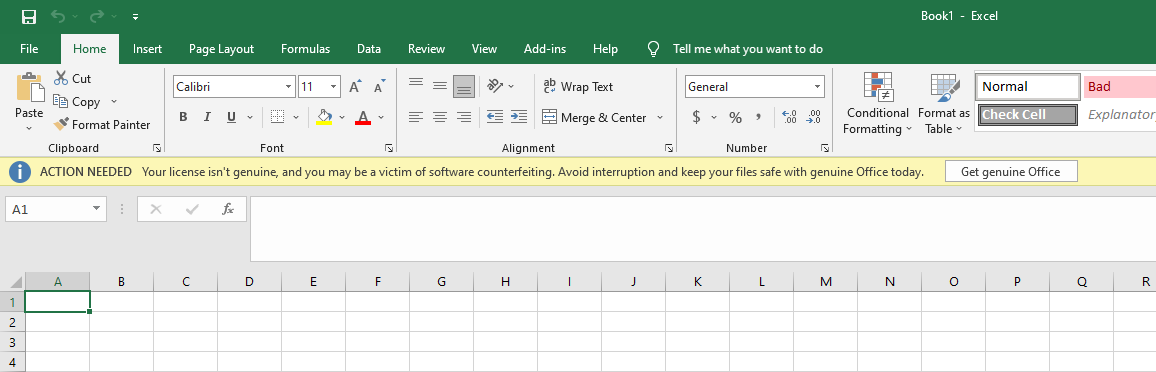The image size is (1156, 372).
Task: Open the Conditional Formatting menu button
Action: pos(876,104)
